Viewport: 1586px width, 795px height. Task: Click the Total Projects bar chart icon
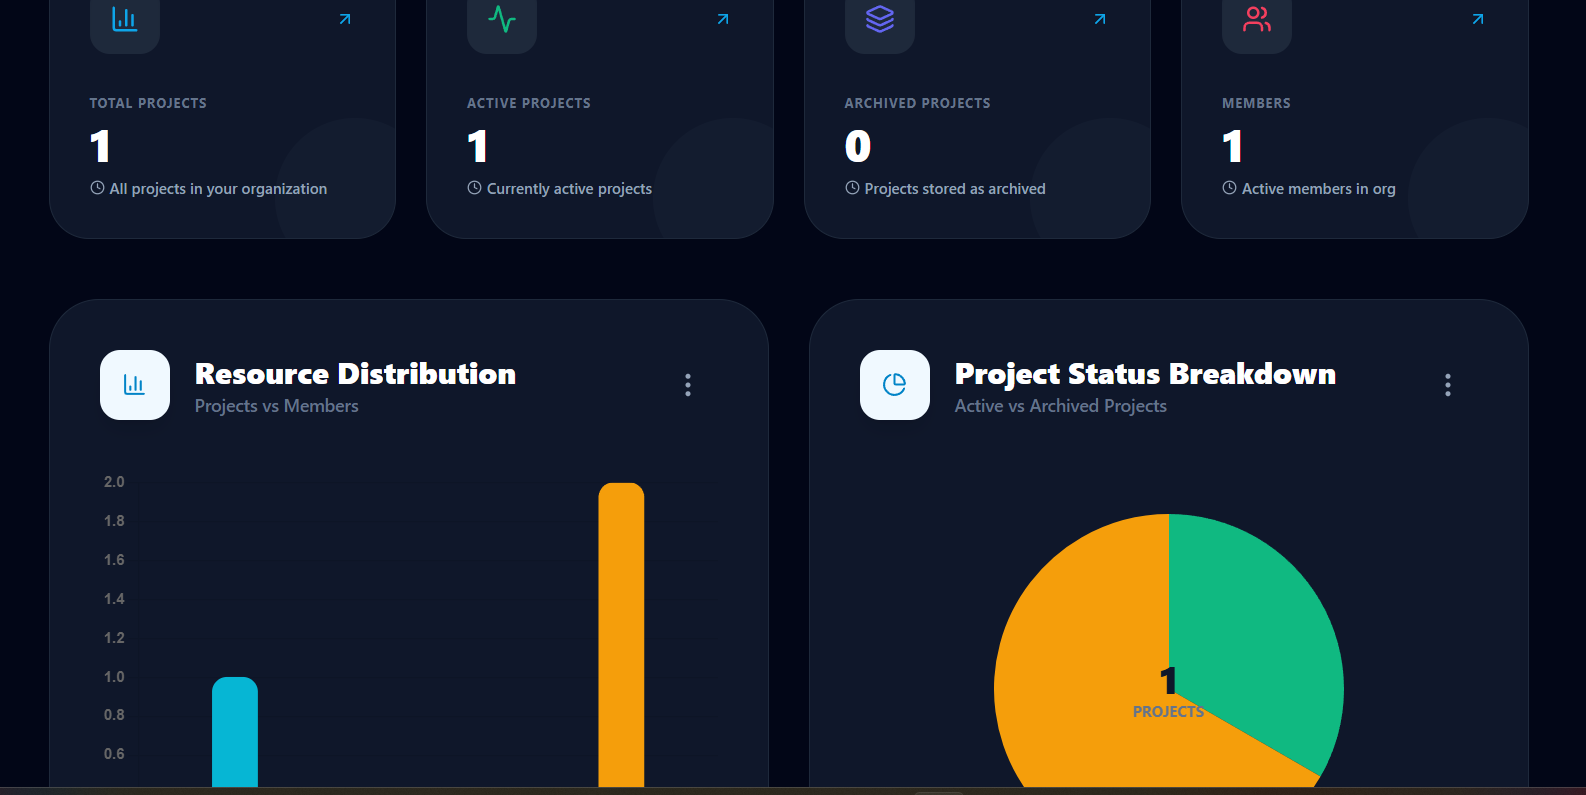click(x=125, y=19)
